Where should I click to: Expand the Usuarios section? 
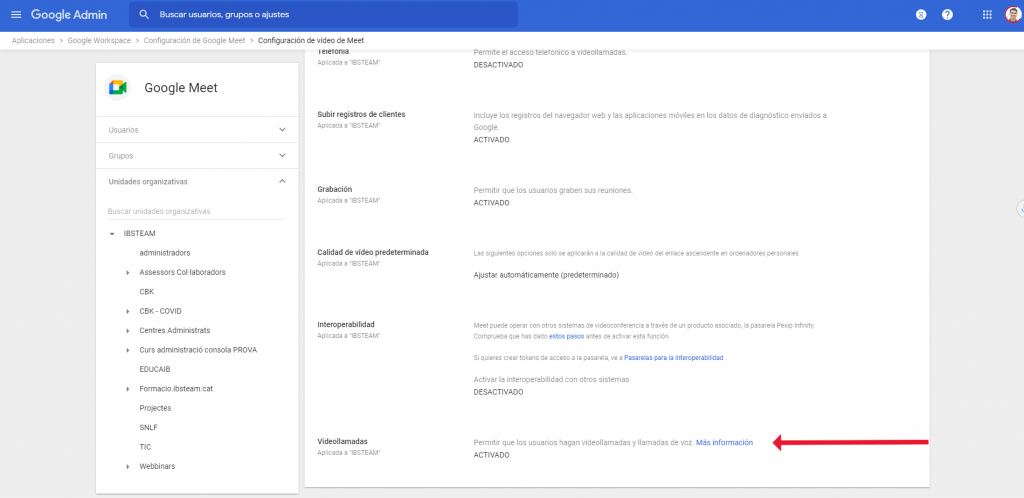tap(282, 130)
